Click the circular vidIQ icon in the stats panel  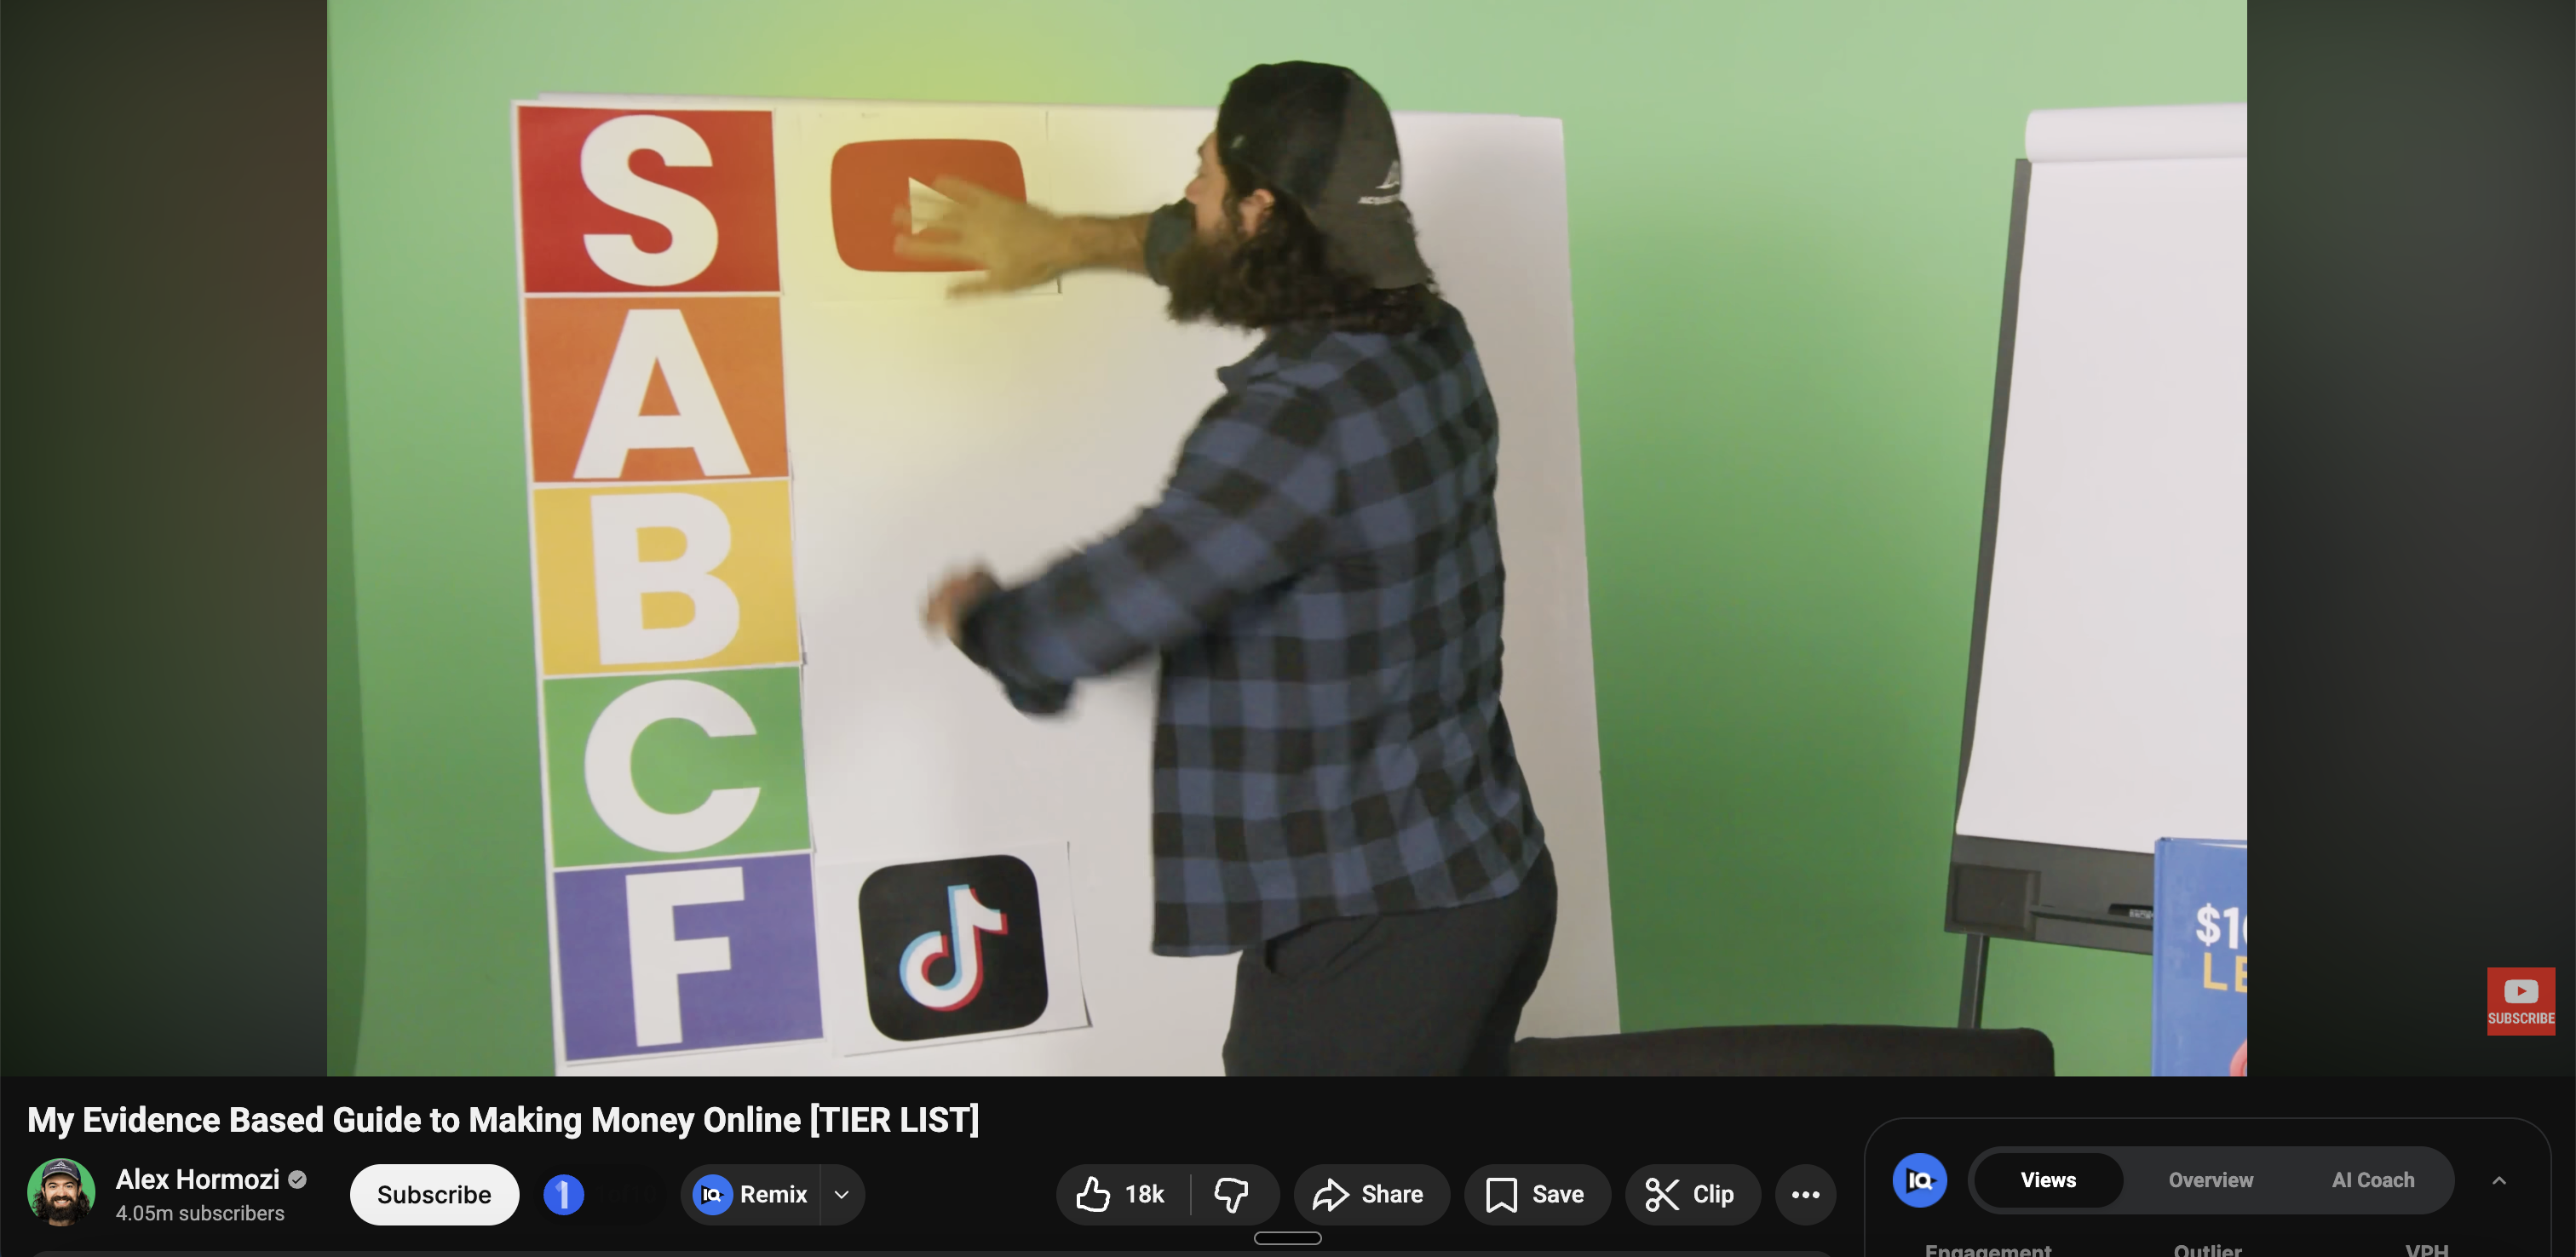1919,1181
